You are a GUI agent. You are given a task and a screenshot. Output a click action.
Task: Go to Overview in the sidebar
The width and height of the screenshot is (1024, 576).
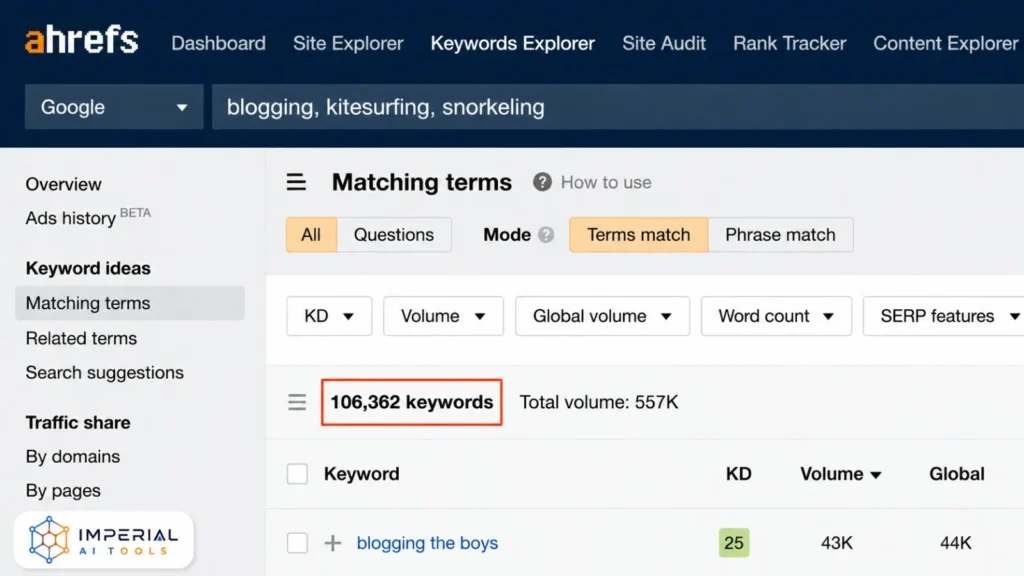click(63, 184)
